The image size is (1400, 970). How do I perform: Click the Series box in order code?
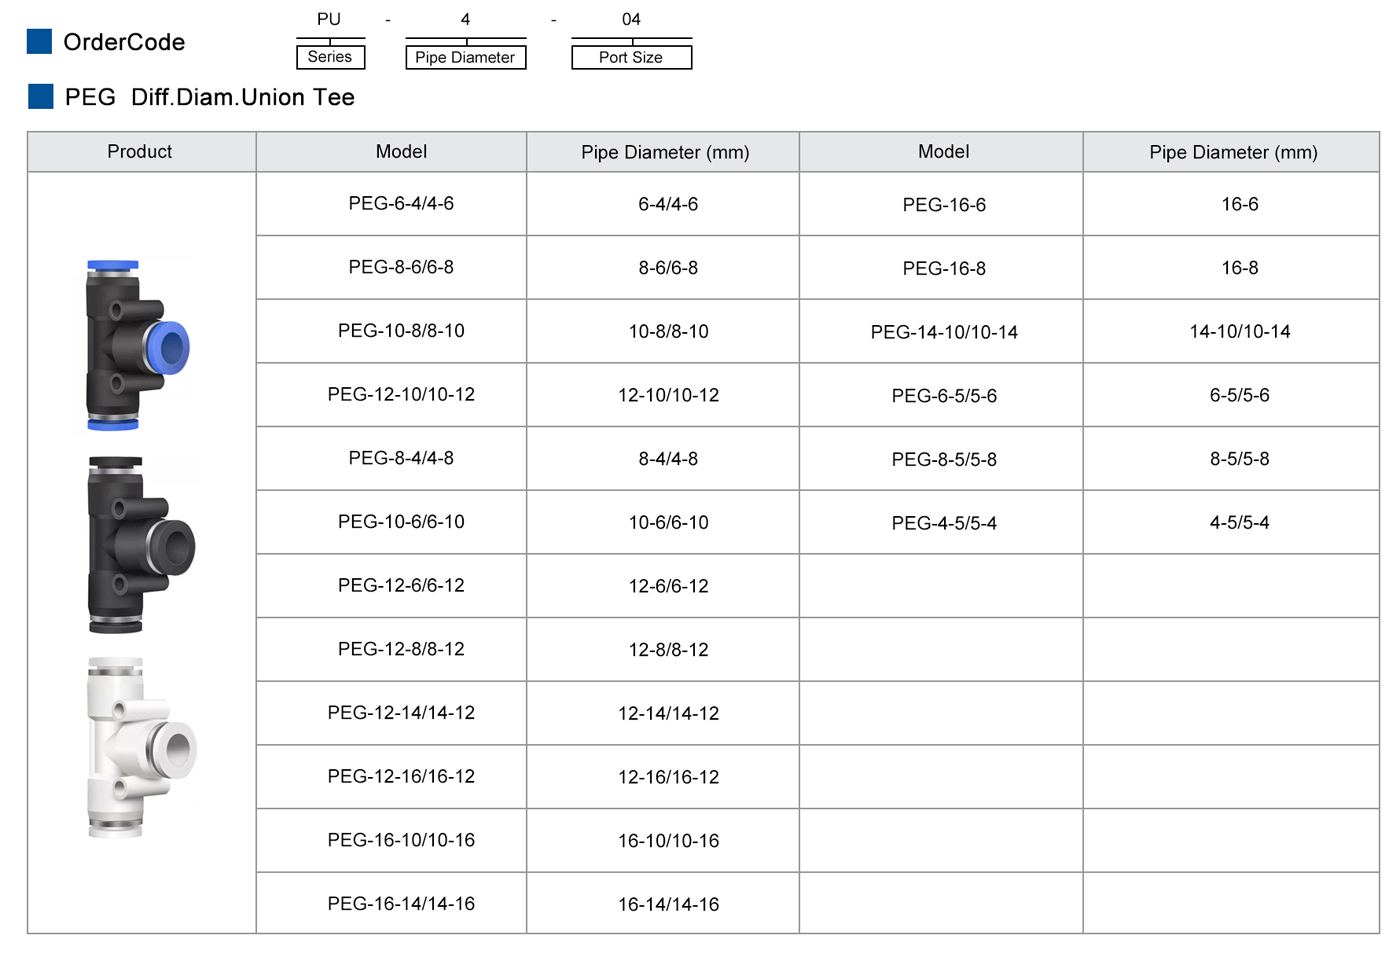(330, 57)
